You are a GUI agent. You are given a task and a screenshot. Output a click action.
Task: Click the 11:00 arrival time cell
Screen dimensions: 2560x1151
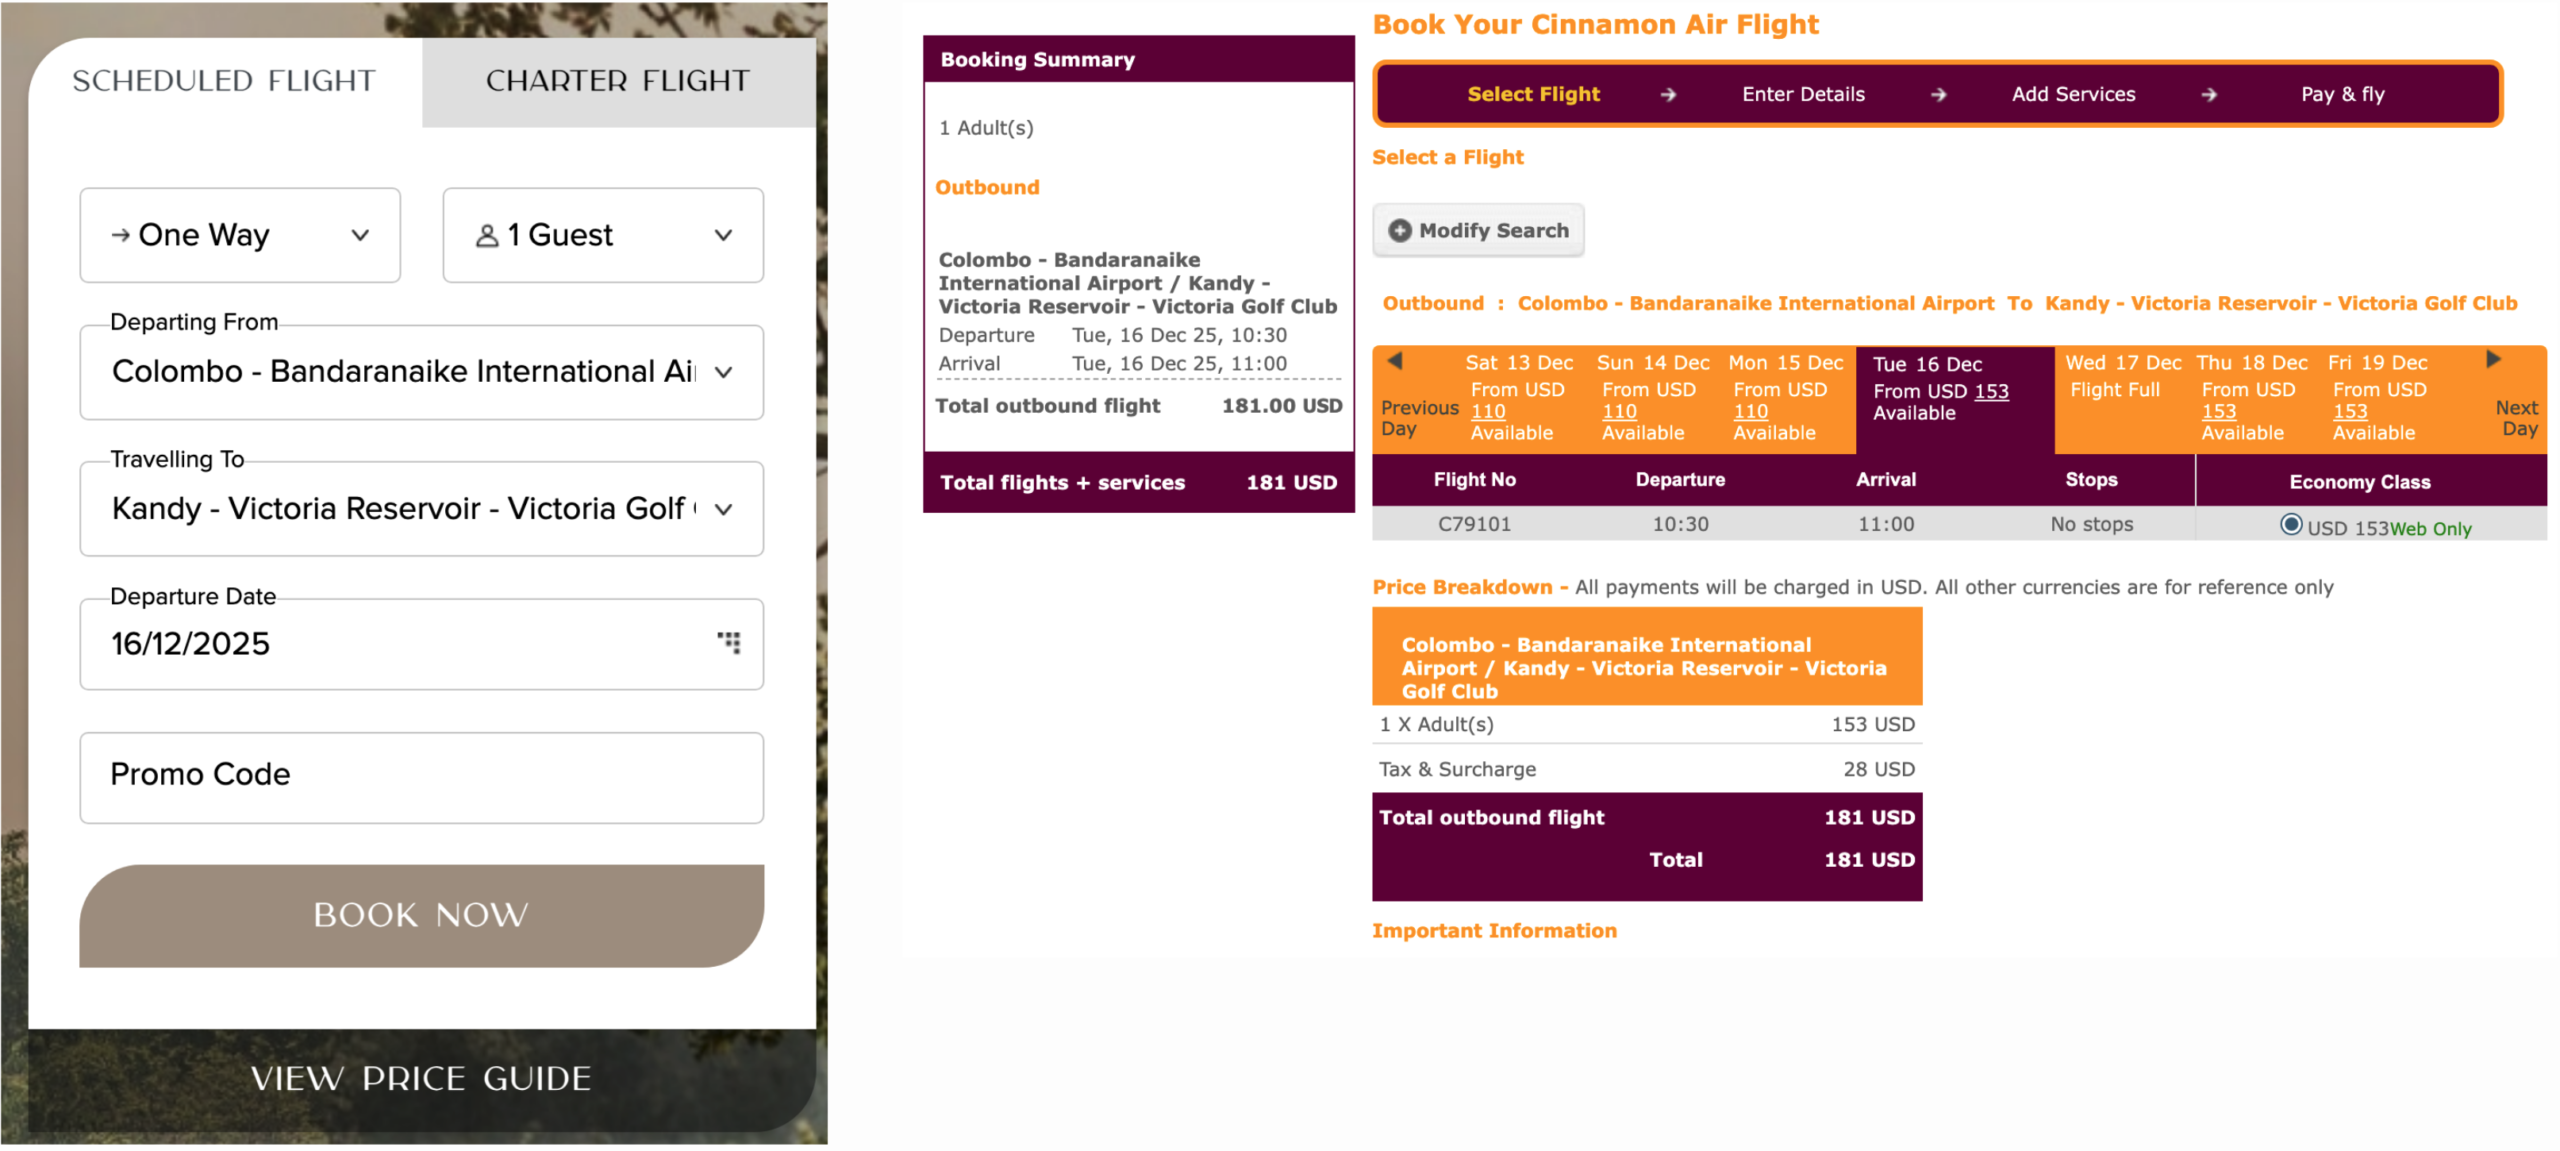pos(1886,525)
